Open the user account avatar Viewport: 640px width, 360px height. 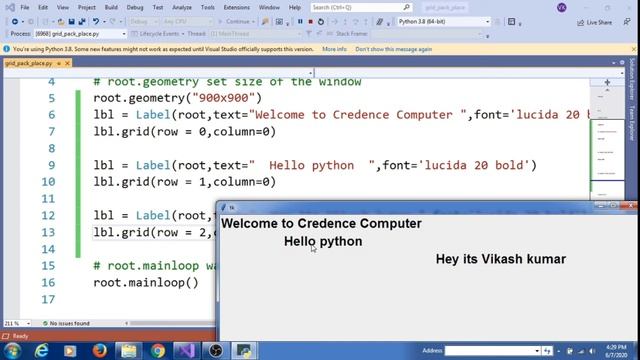point(562,7)
